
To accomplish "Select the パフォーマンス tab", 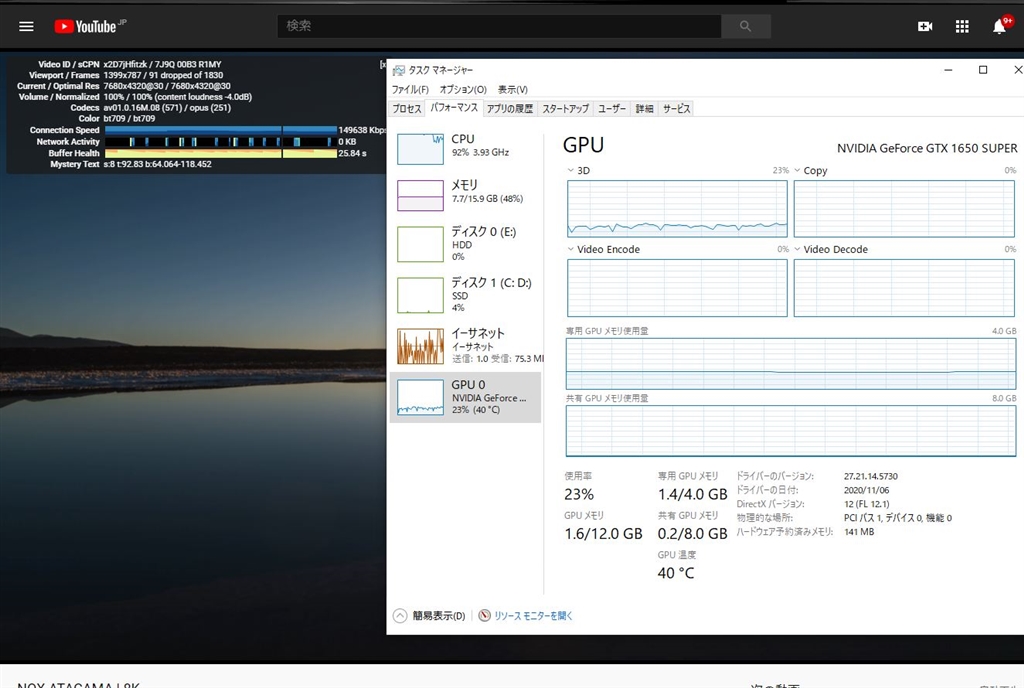I will [x=454, y=108].
